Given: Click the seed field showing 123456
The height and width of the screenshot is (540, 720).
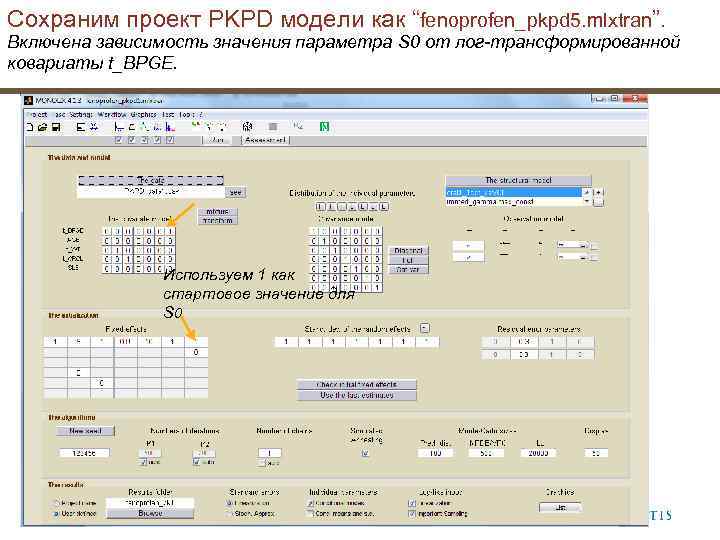Looking at the screenshot, I should pyautogui.click(x=84, y=453).
